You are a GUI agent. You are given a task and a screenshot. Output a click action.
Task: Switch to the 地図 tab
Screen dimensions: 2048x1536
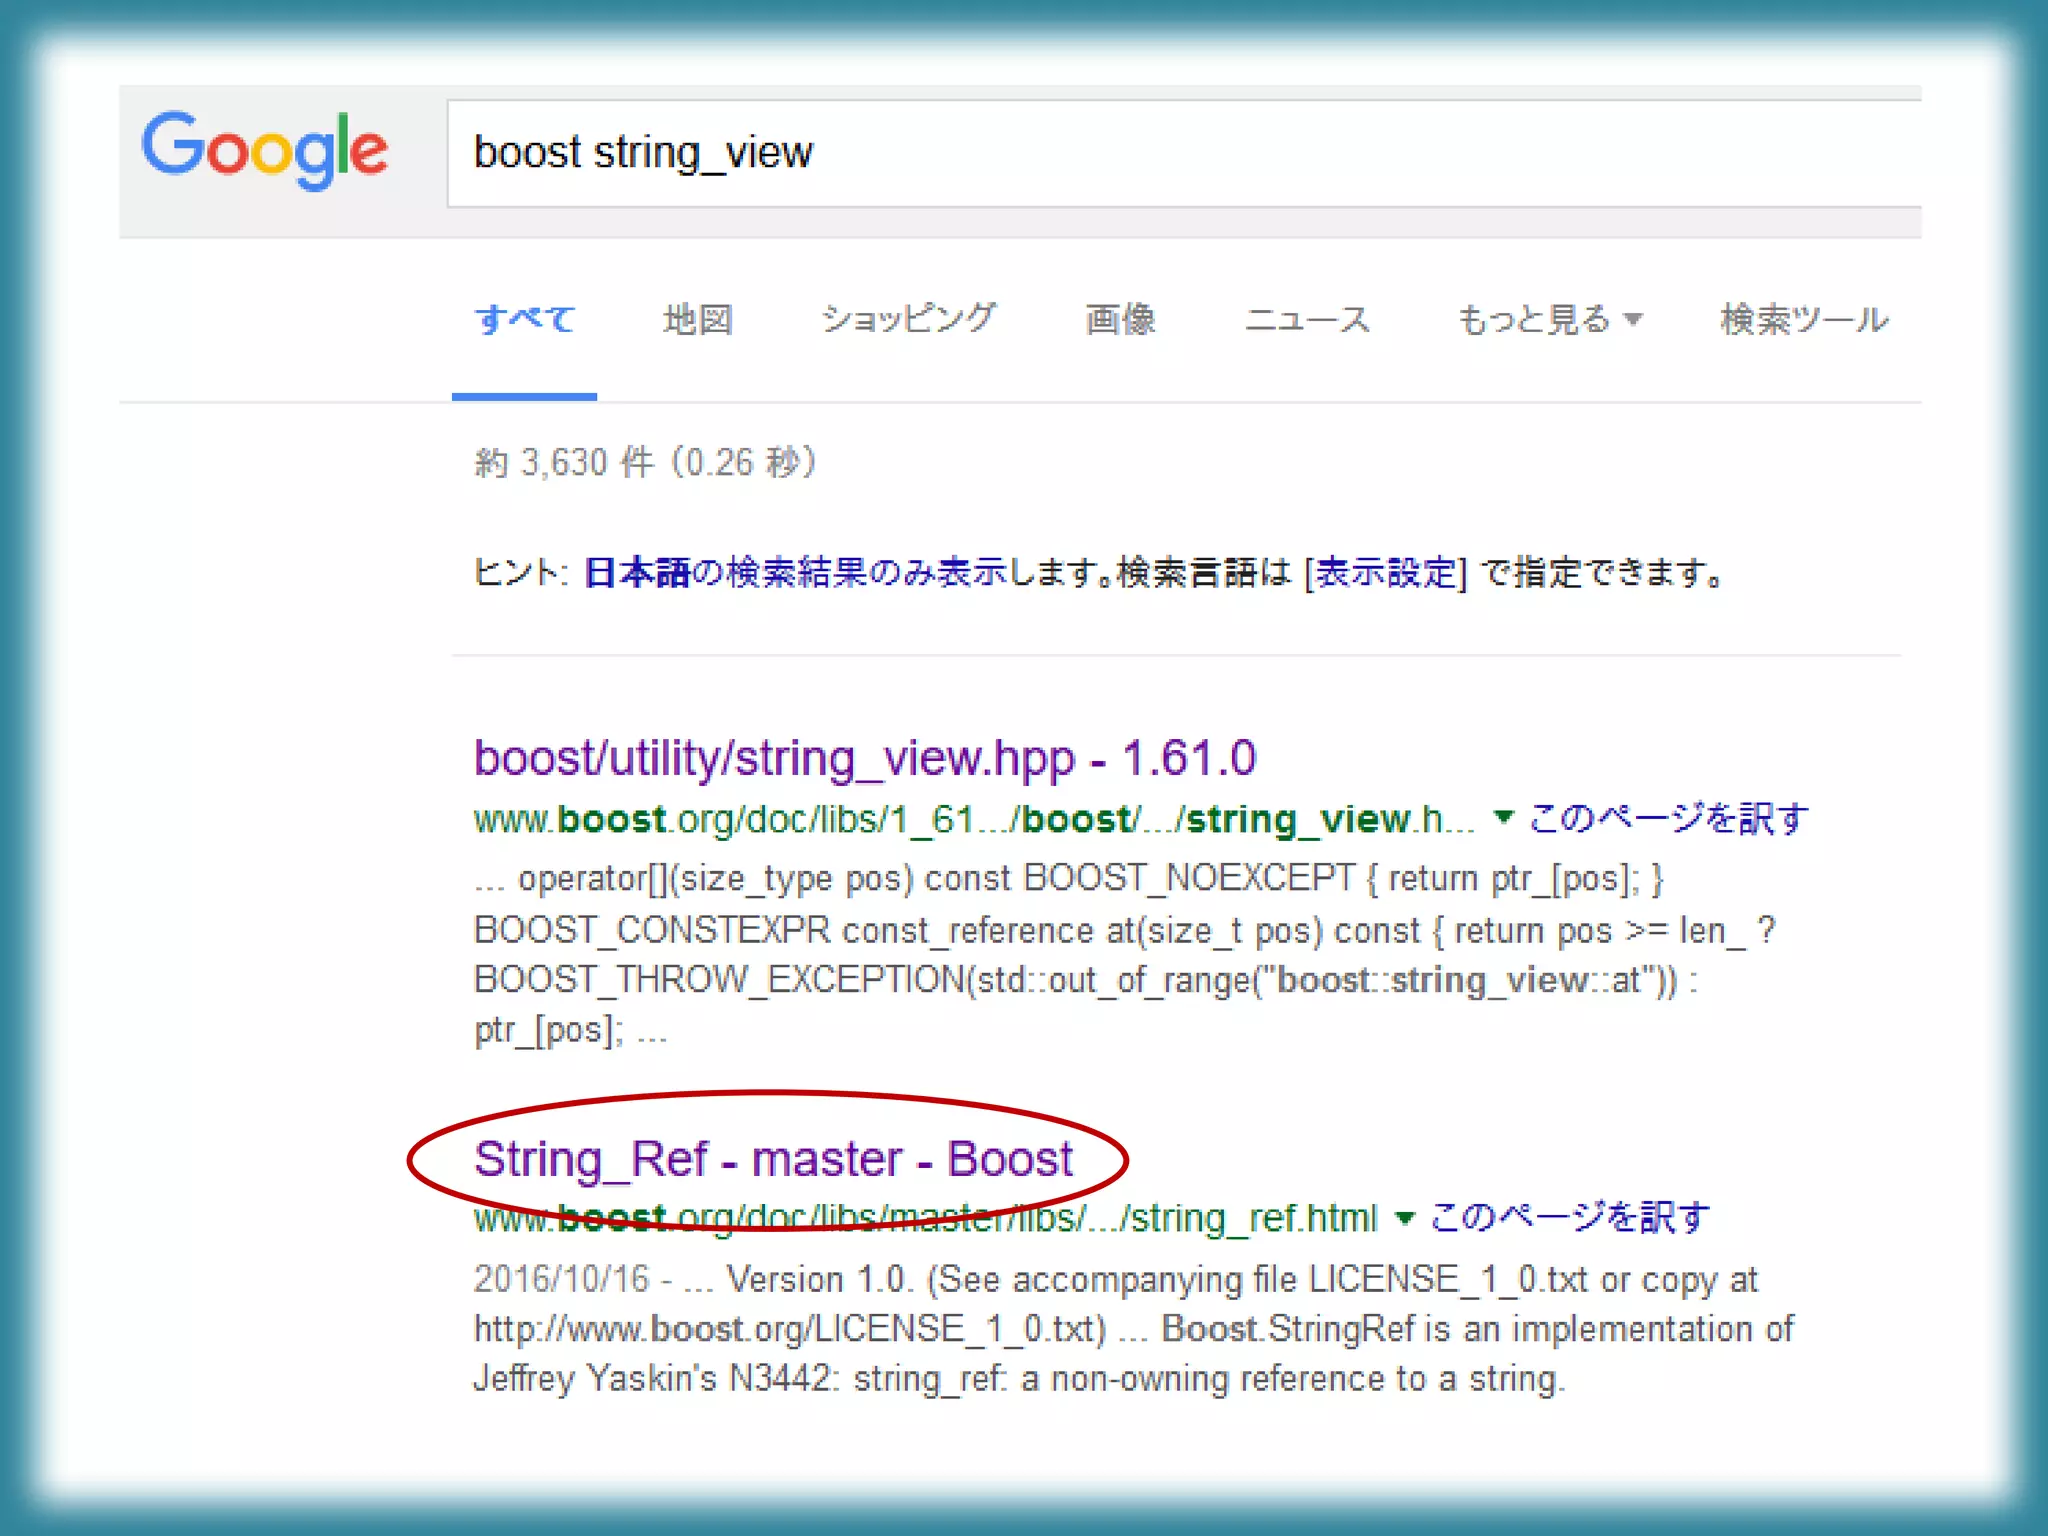(698, 320)
